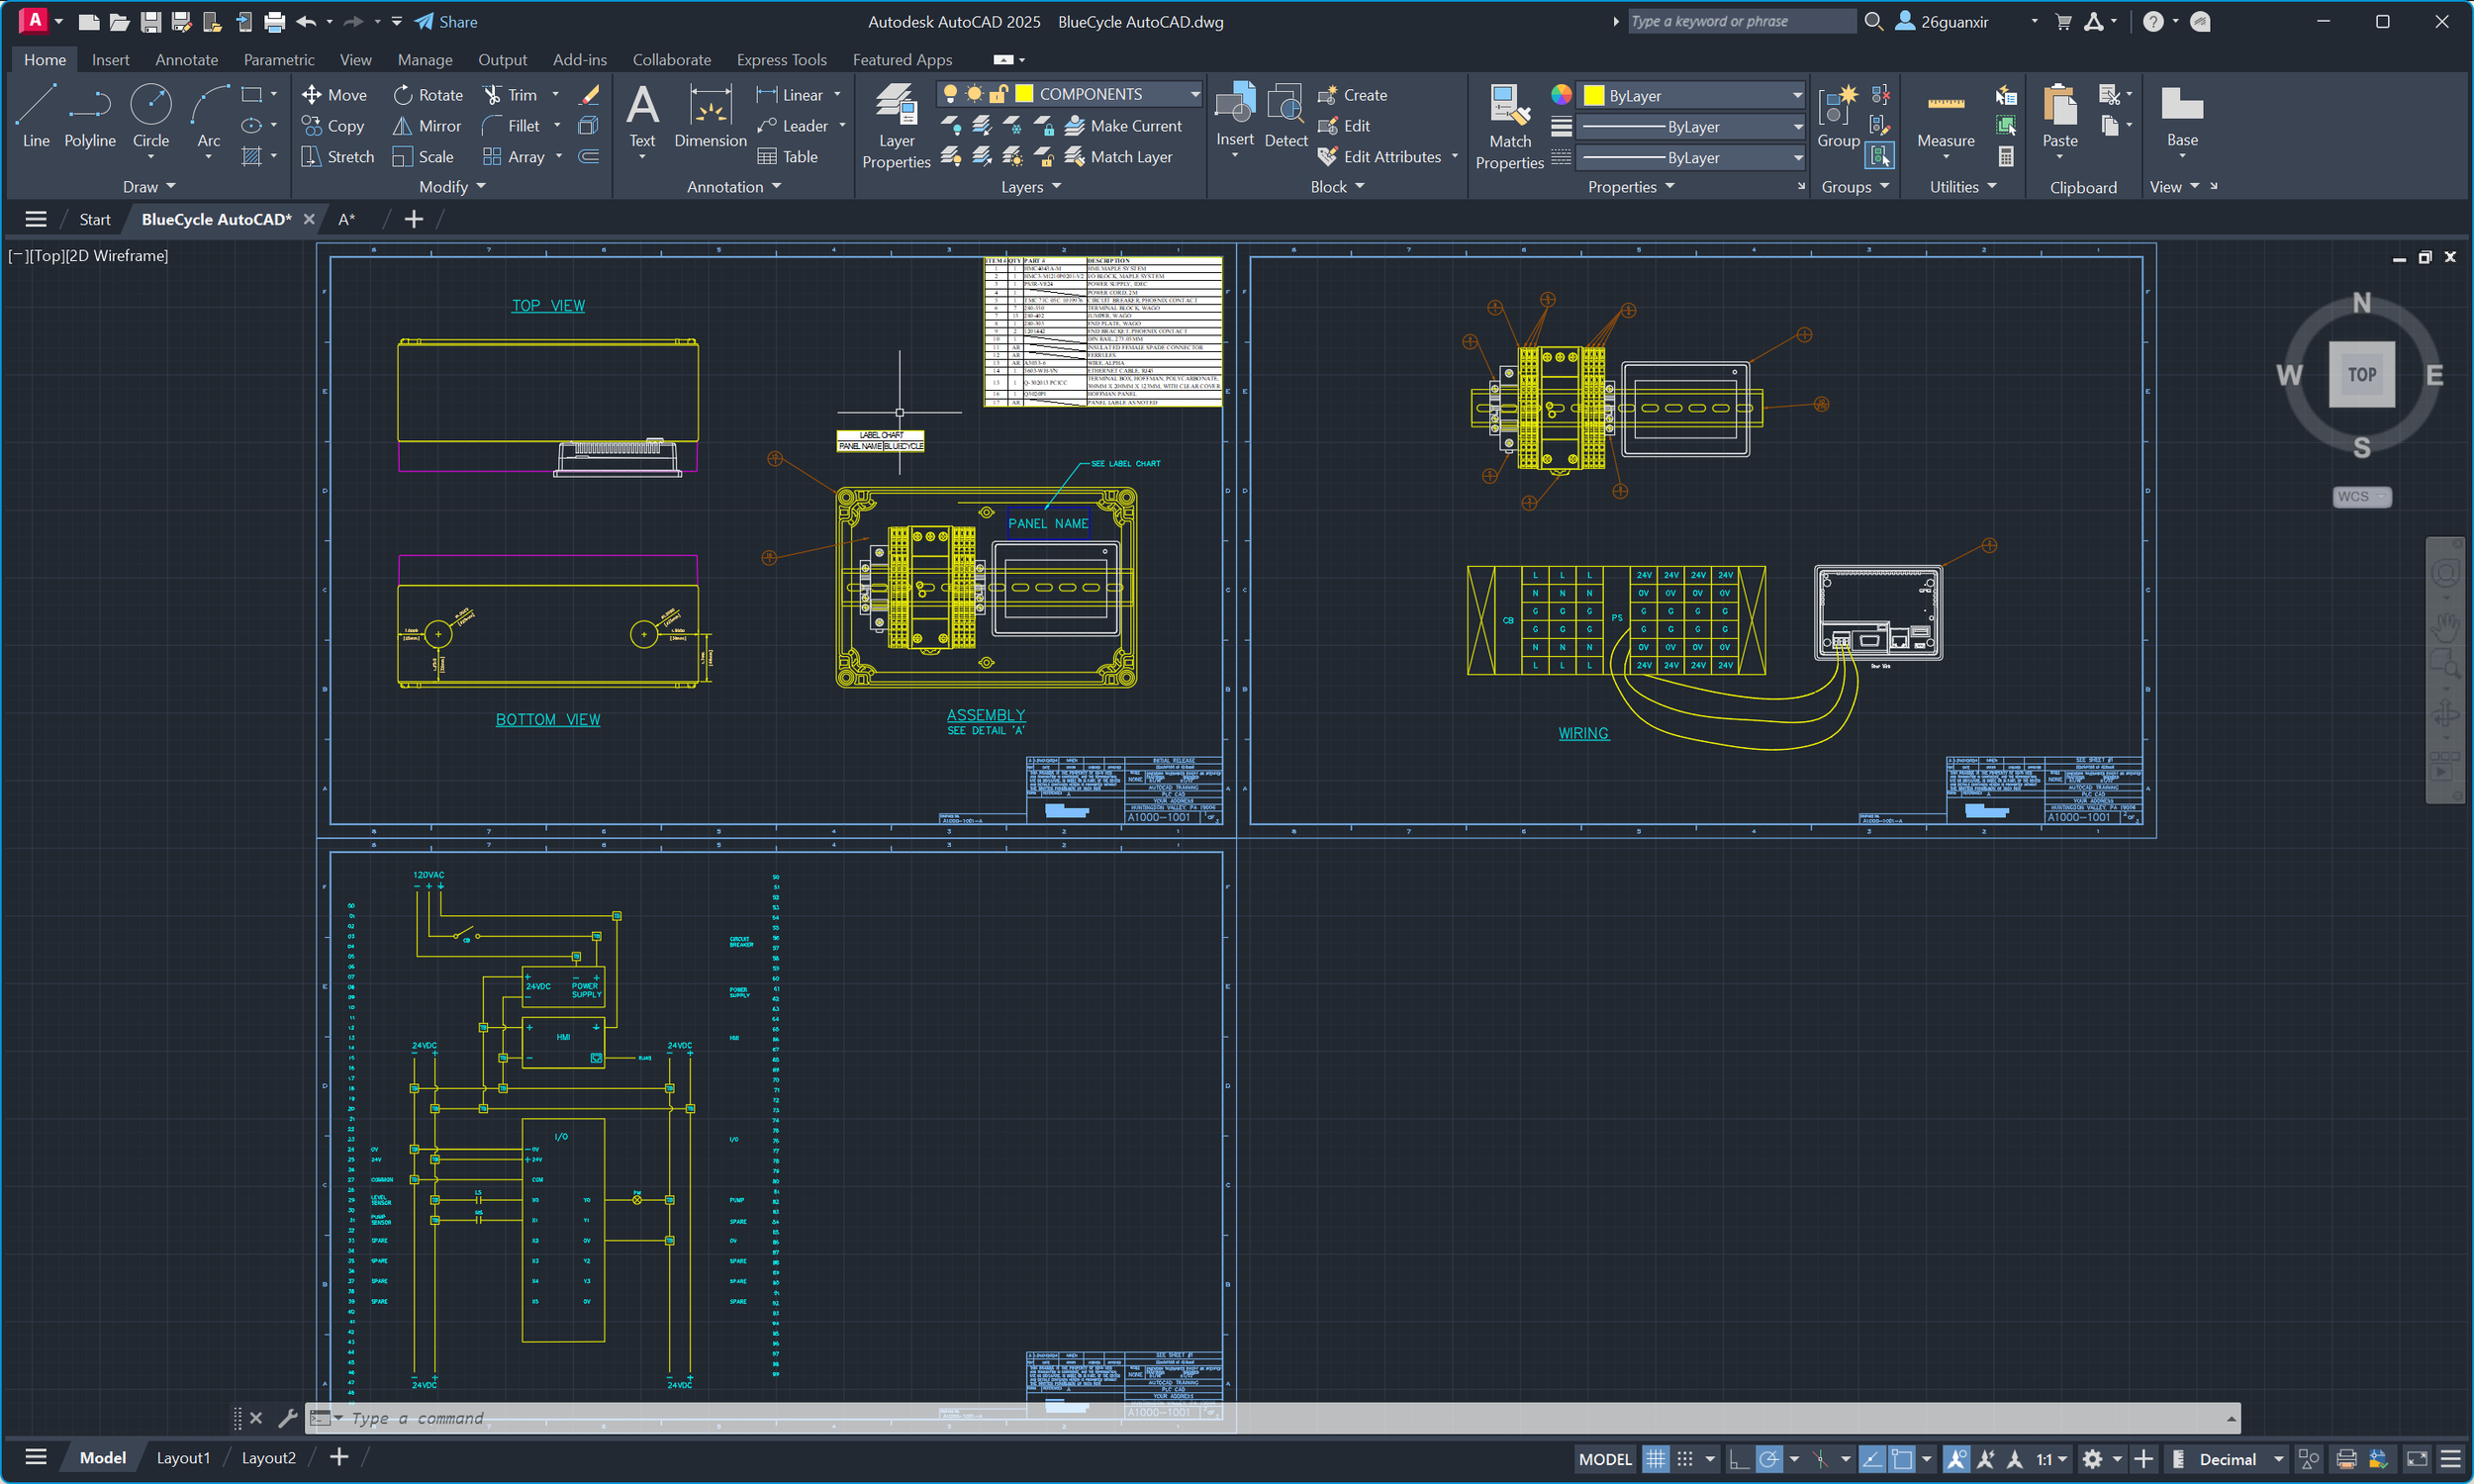Toggle ortho mode in status bar

[1739, 1459]
